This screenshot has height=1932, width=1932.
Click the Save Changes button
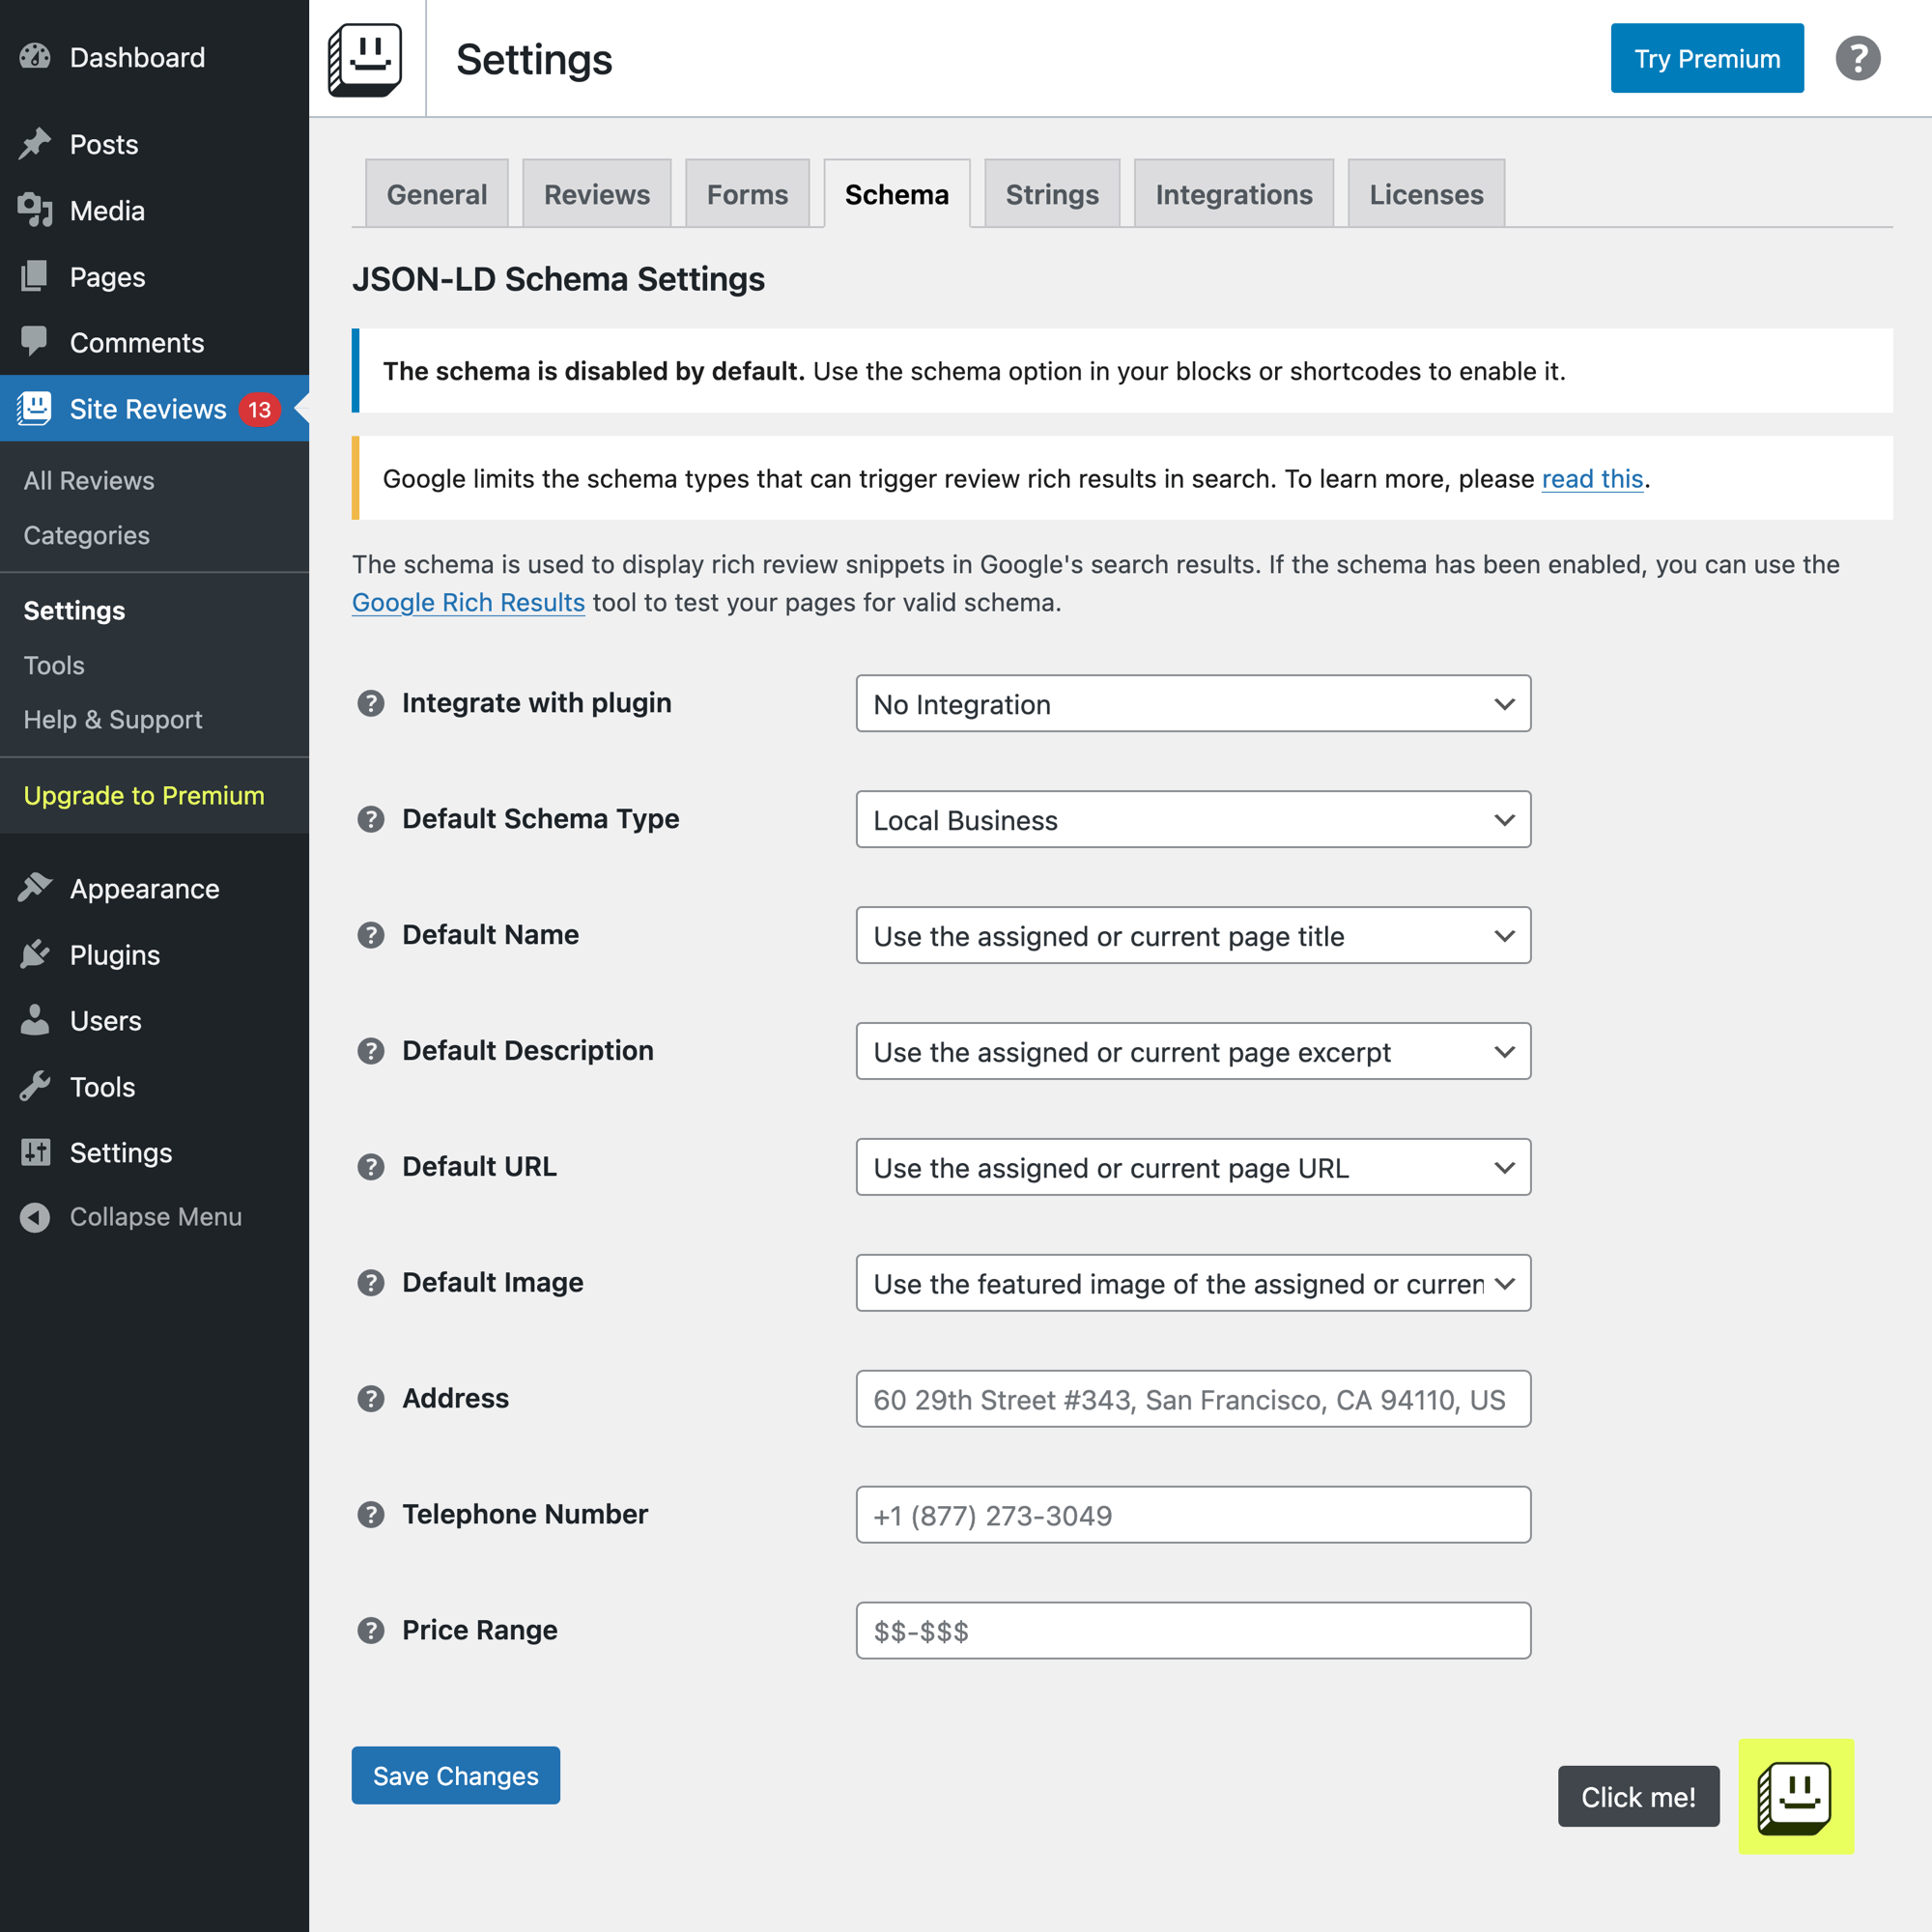[x=455, y=1775]
